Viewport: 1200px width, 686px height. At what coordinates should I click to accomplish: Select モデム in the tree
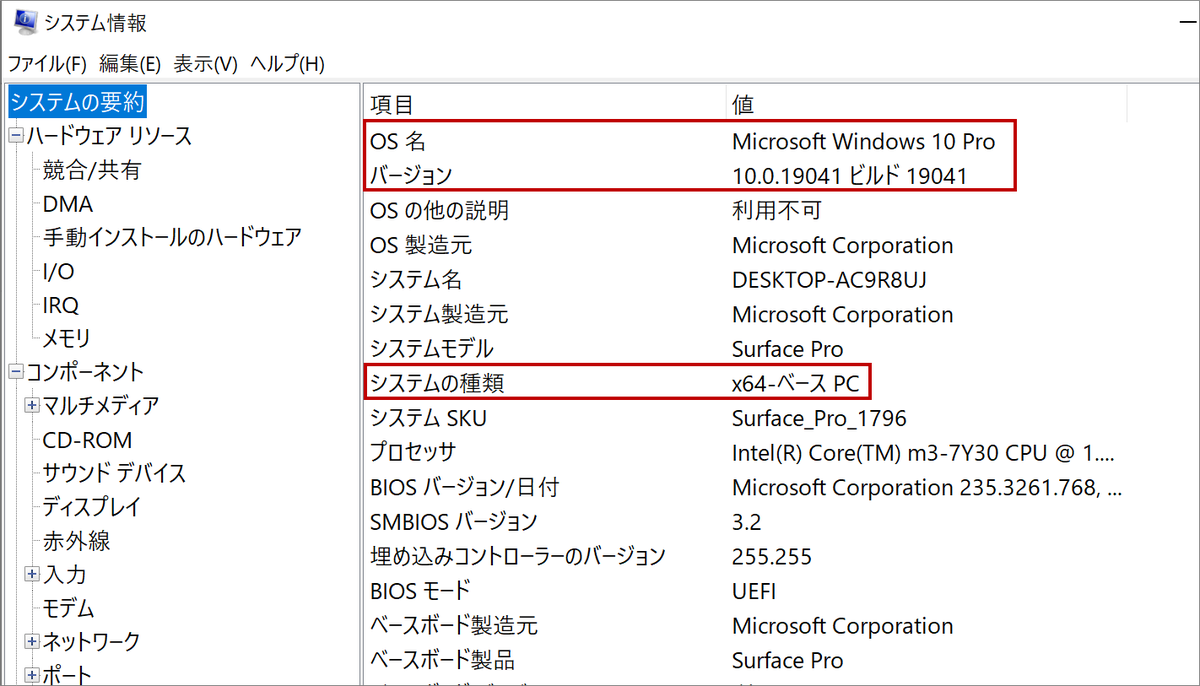pyautogui.click(x=68, y=608)
